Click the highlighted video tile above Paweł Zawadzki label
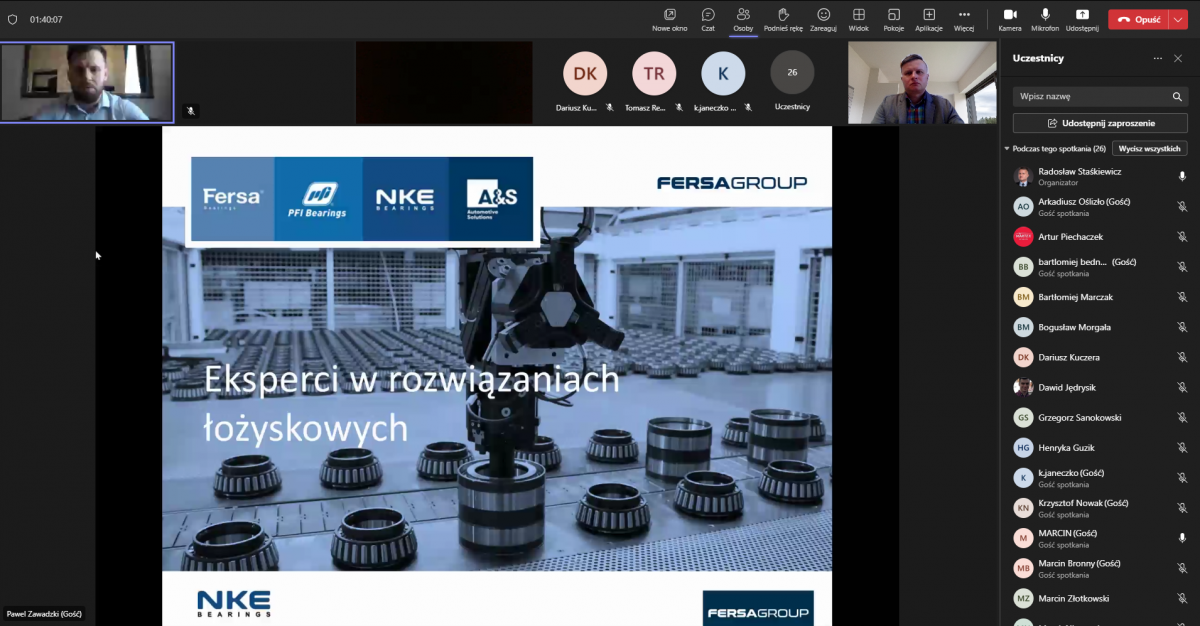 click(87, 82)
